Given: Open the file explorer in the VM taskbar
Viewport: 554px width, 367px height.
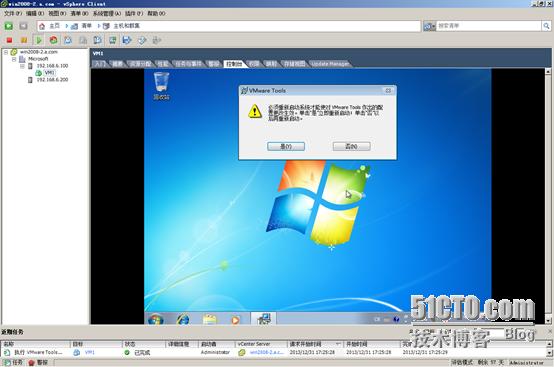Looking at the screenshot, I should [x=210, y=319].
